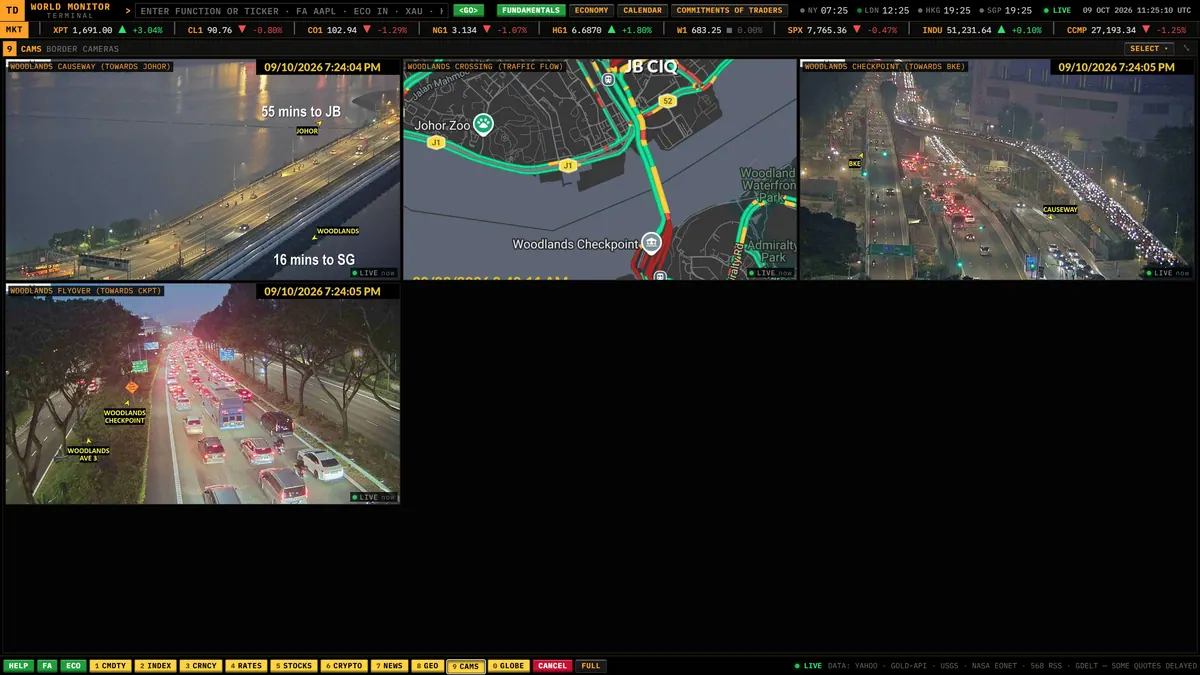The height and width of the screenshot is (675, 1200).
Task: Click the HG1 copper ticker quote
Action: coord(601,30)
